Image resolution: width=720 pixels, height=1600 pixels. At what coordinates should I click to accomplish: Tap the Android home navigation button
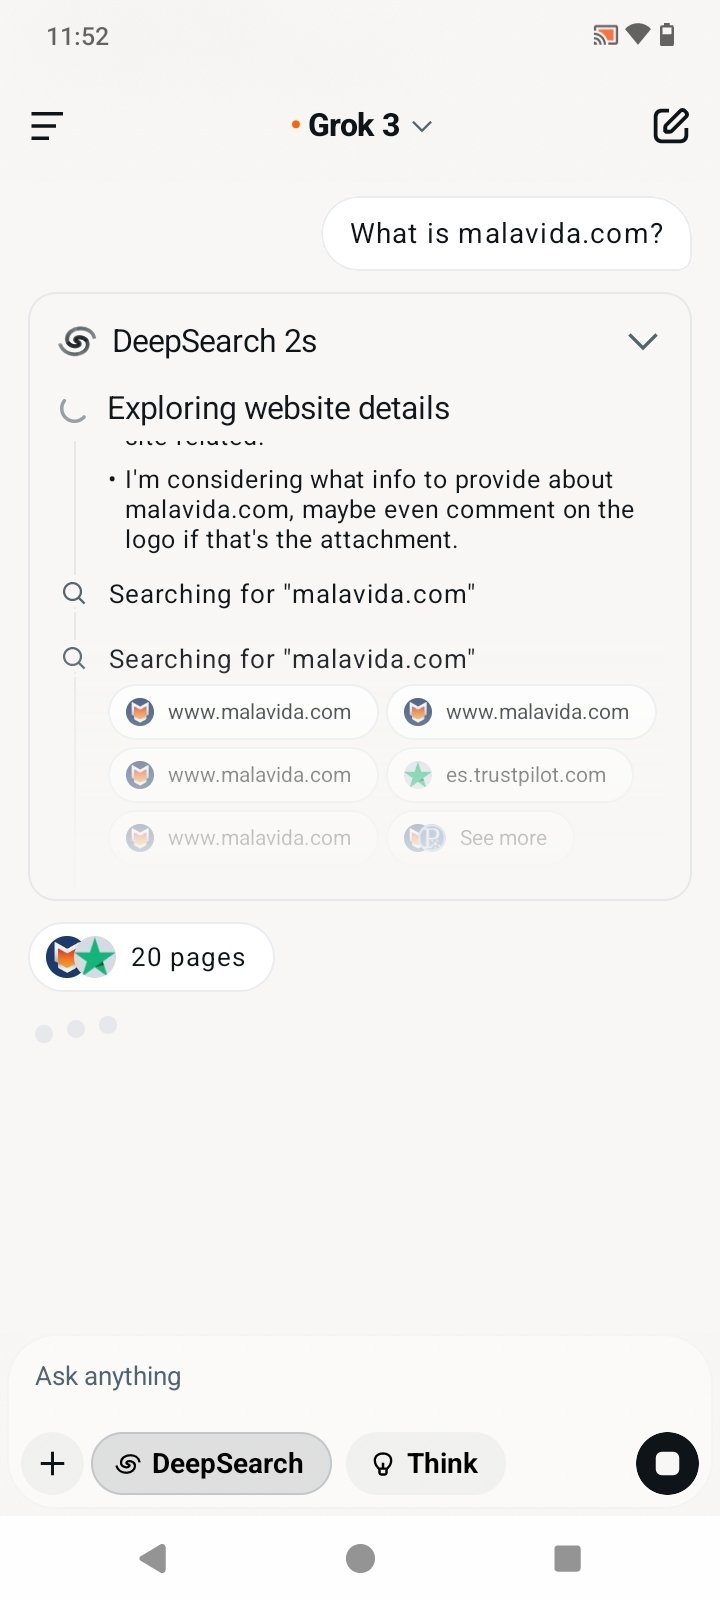360,1558
